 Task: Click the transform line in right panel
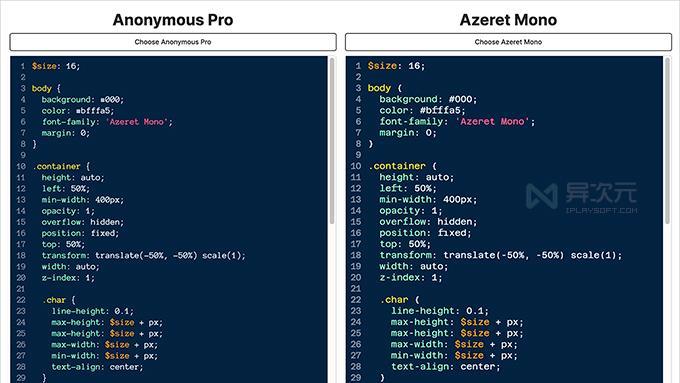[x=500, y=255]
